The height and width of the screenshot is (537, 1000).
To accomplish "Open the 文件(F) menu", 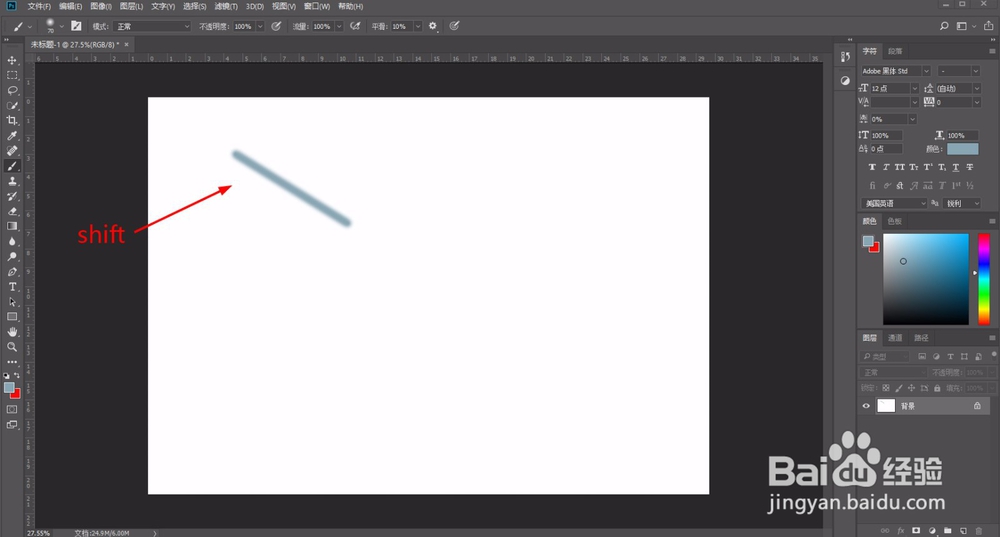I will point(39,6).
